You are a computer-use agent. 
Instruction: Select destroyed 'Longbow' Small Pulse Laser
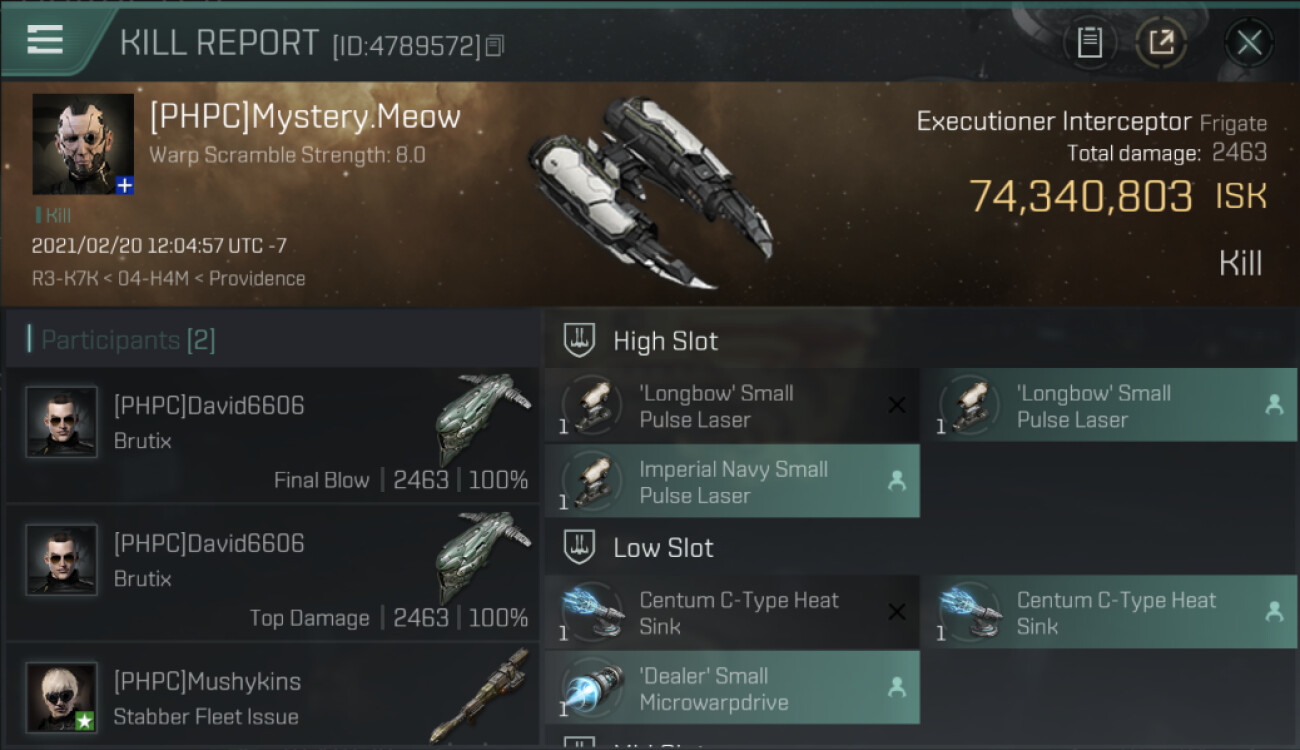(x=732, y=406)
